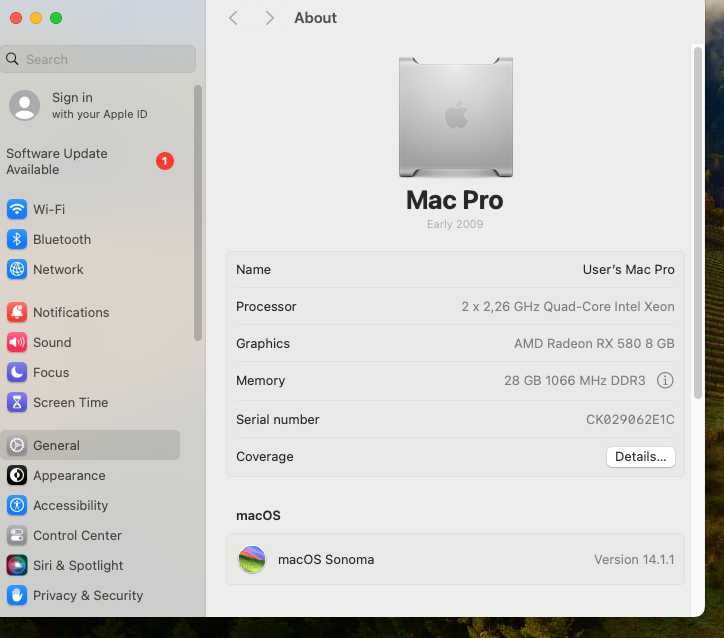Click the green full screen button
This screenshot has width=724, height=638.
(56, 18)
